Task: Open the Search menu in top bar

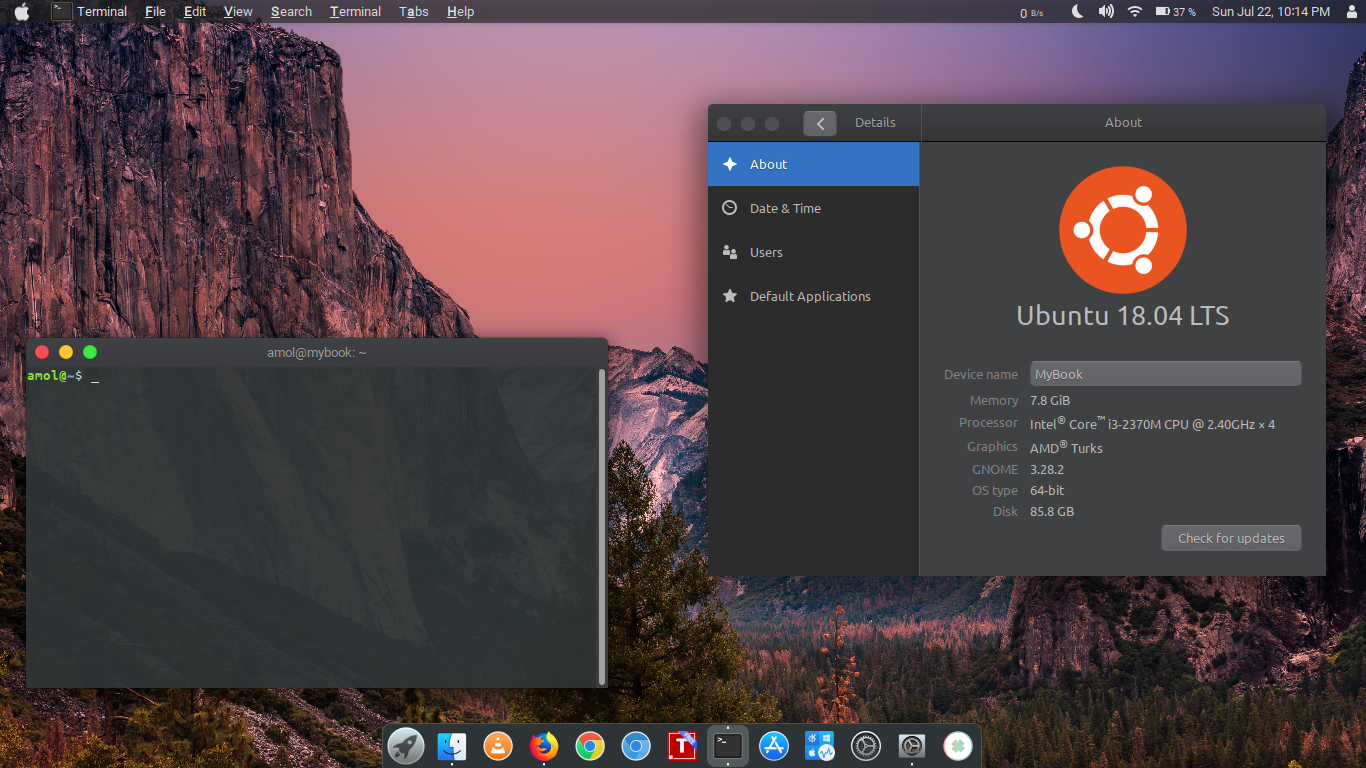Action: (291, 12)
